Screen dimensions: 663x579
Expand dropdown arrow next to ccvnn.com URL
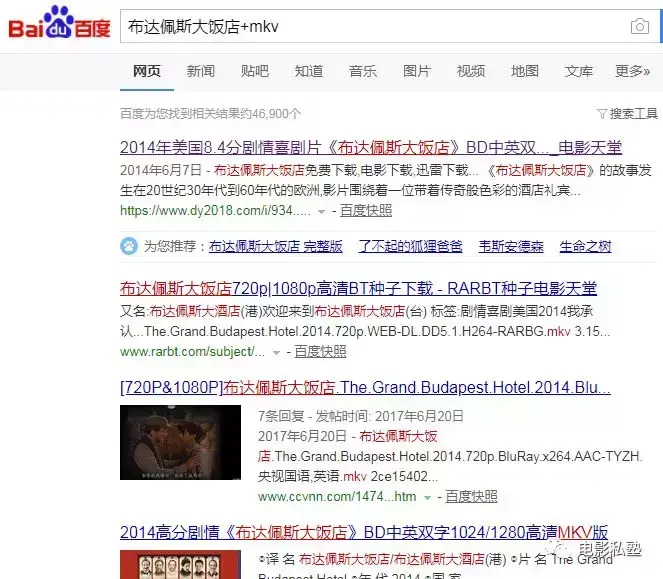(x=427, y=498)
